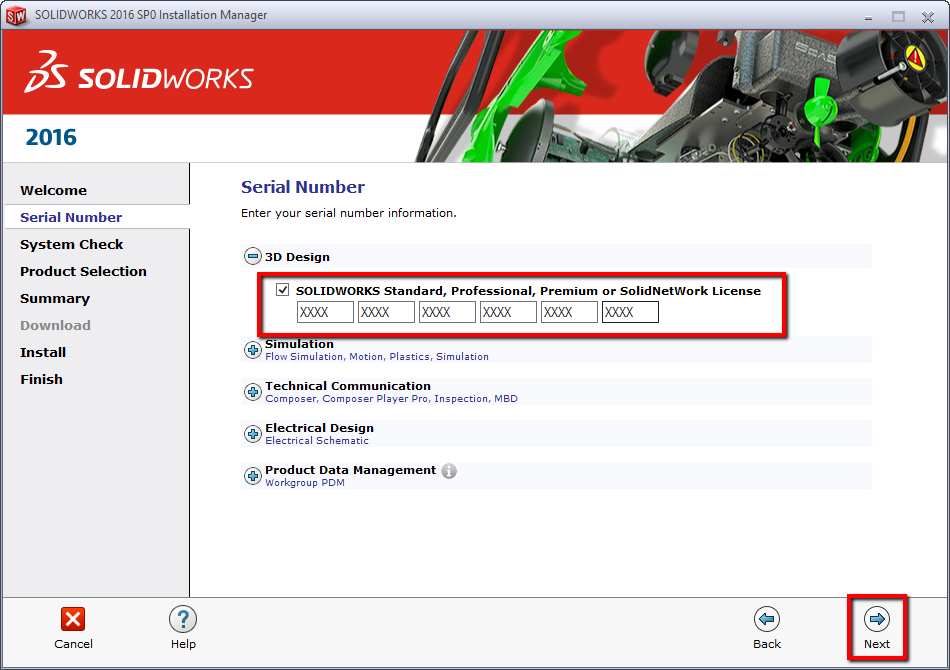Image resolution: width=950 pixels, height=670 pixels.
Task: Click the SOLIDWORKS logo in the banner
Action: pyautogui.click(x=139, y=73)
